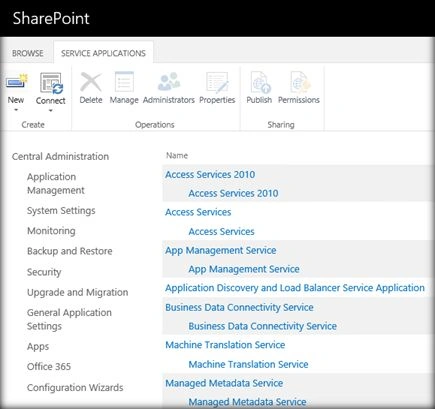Open the Properties ribbon icon
Viewport: 435px width, 409px height.
[x=217, y=82]
